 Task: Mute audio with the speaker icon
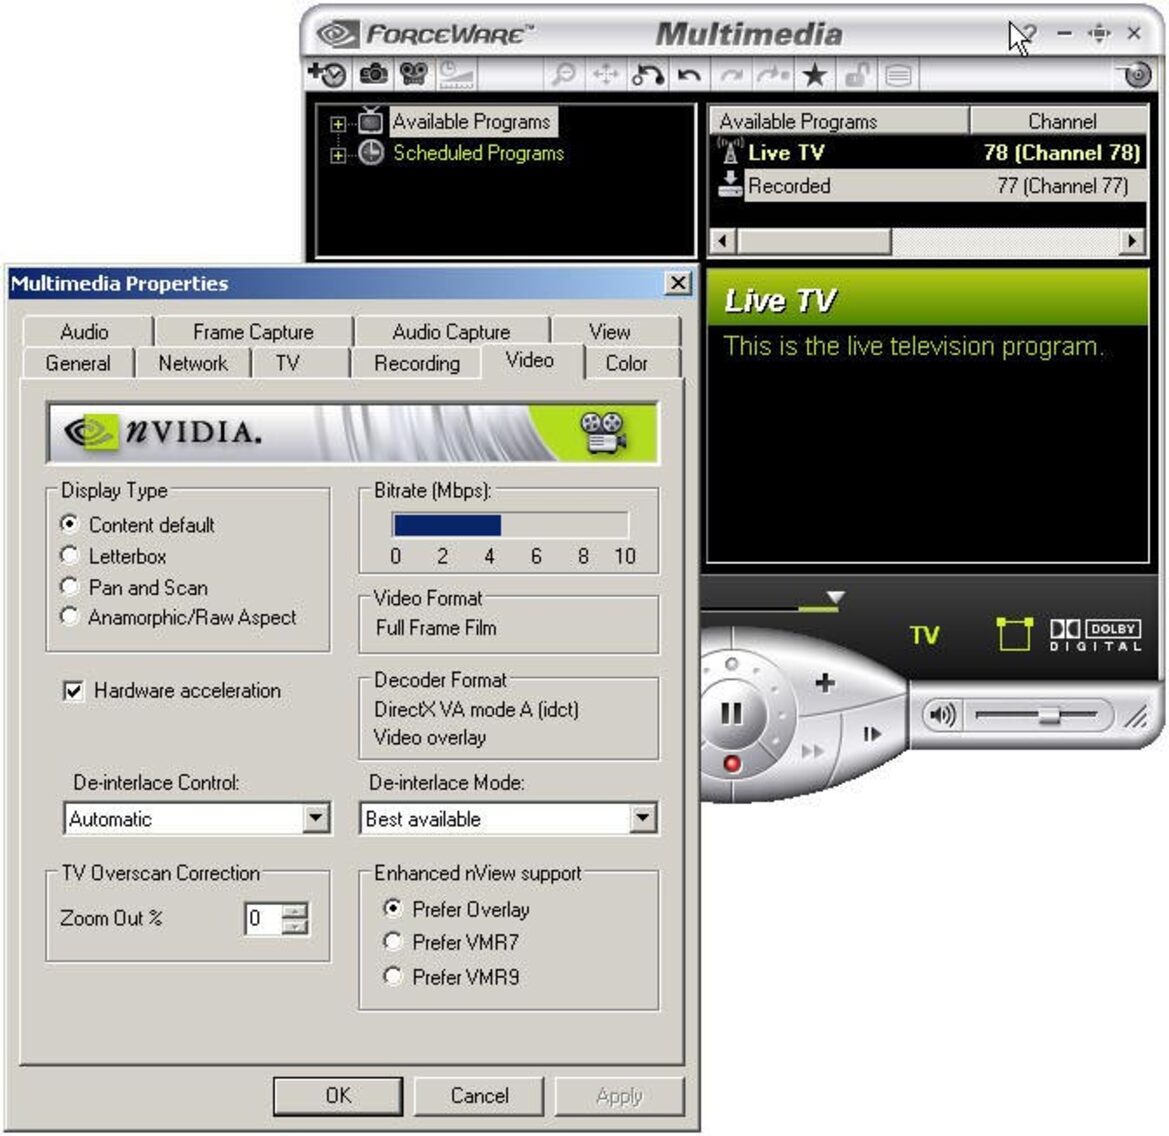point(942,715)
